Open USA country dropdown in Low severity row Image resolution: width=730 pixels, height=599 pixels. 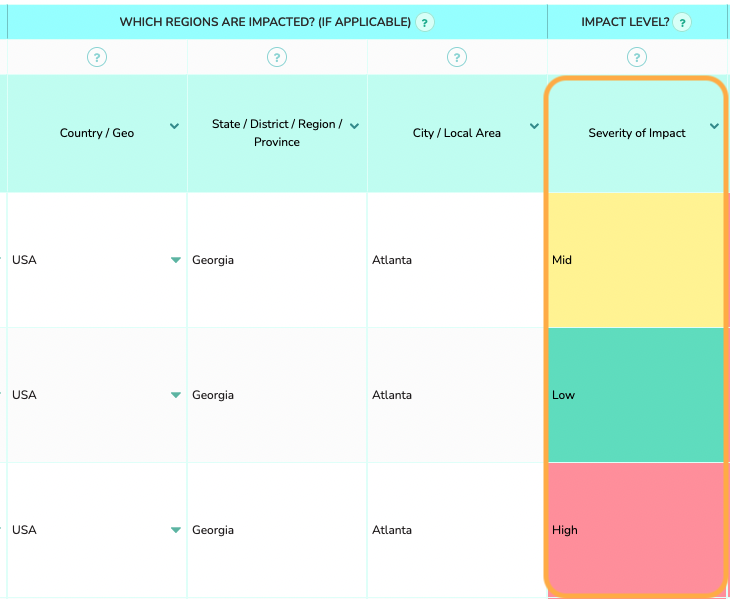176,395
